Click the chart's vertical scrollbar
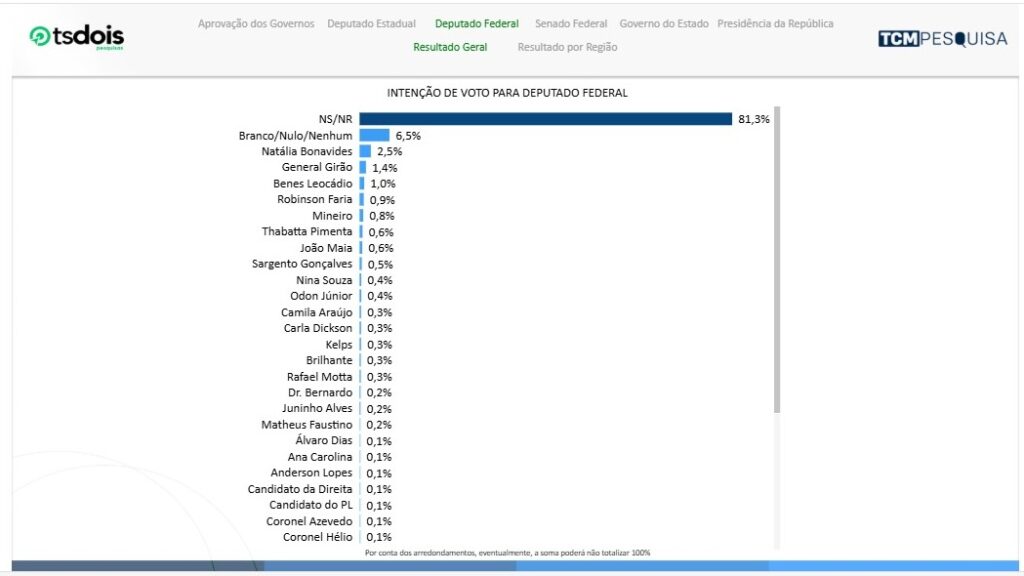Screen dimensions: 1024x576 [x=777, y=260]
